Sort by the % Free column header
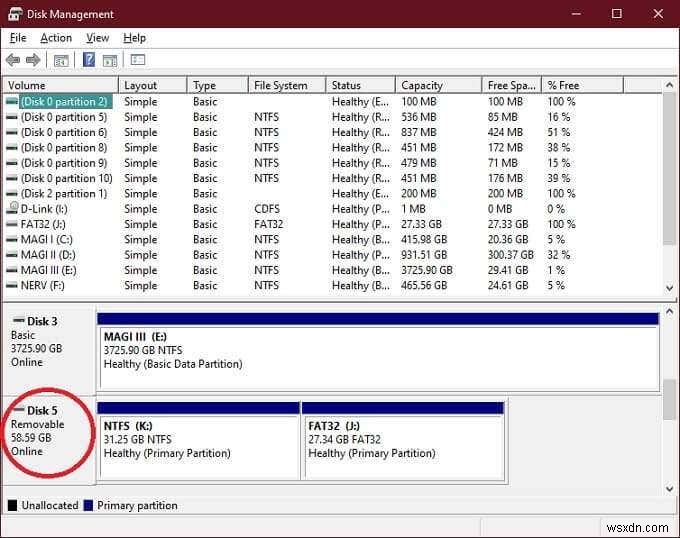Viewport: 680px width, 538px height. pos(582,85)
